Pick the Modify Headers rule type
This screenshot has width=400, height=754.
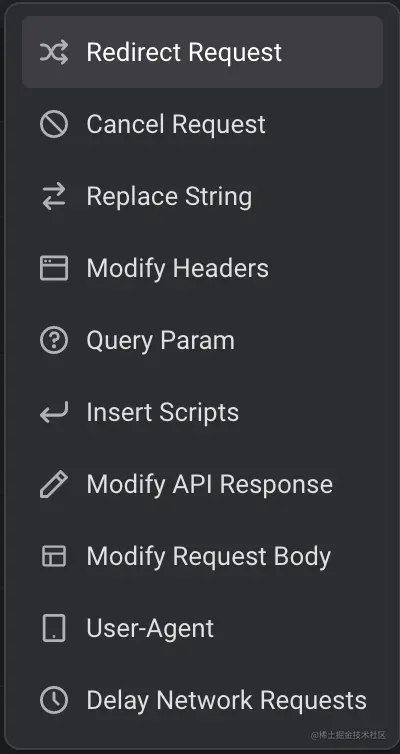click(202, 268)
